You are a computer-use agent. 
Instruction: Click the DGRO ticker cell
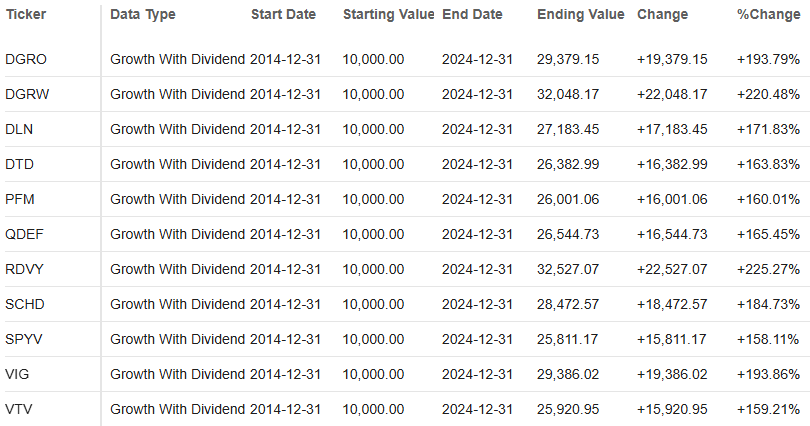[x=26, y=59]
